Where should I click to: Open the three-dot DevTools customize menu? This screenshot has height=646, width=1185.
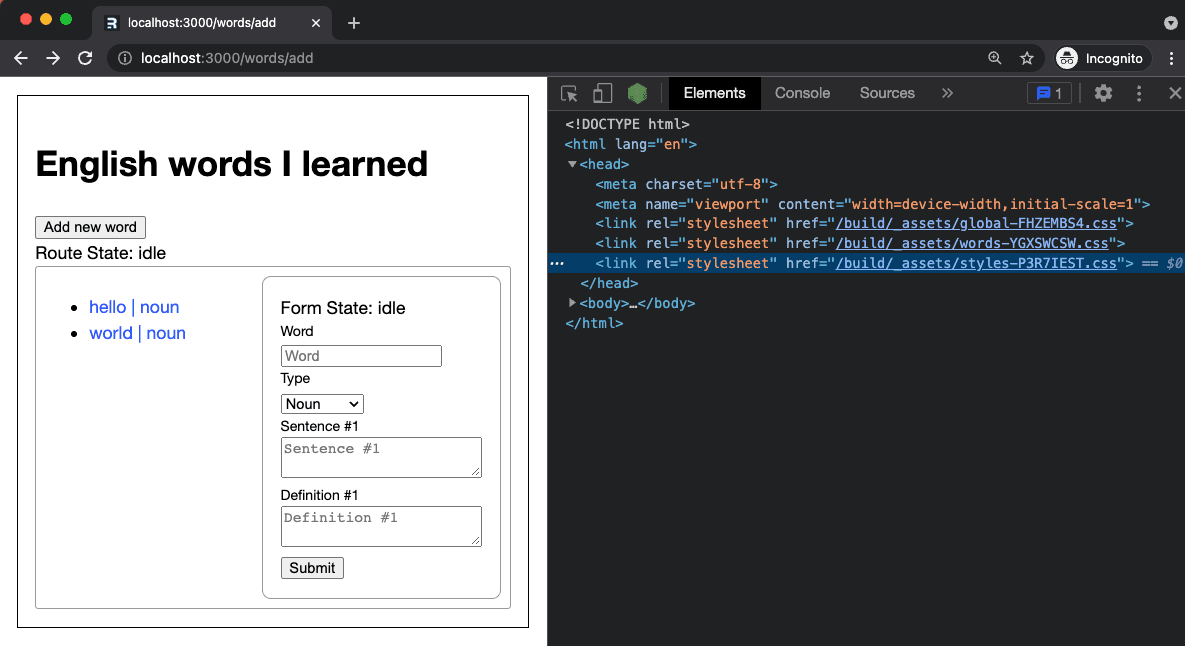tap(1138, 92)
